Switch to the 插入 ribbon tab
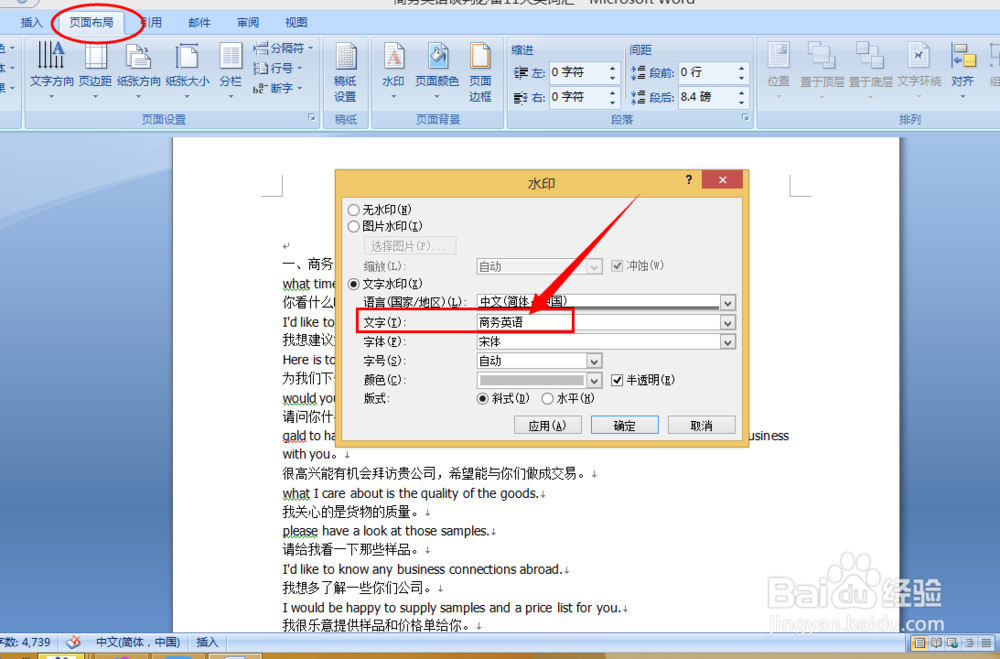This screenshot has width=1000, height=659. click(31, 22)
